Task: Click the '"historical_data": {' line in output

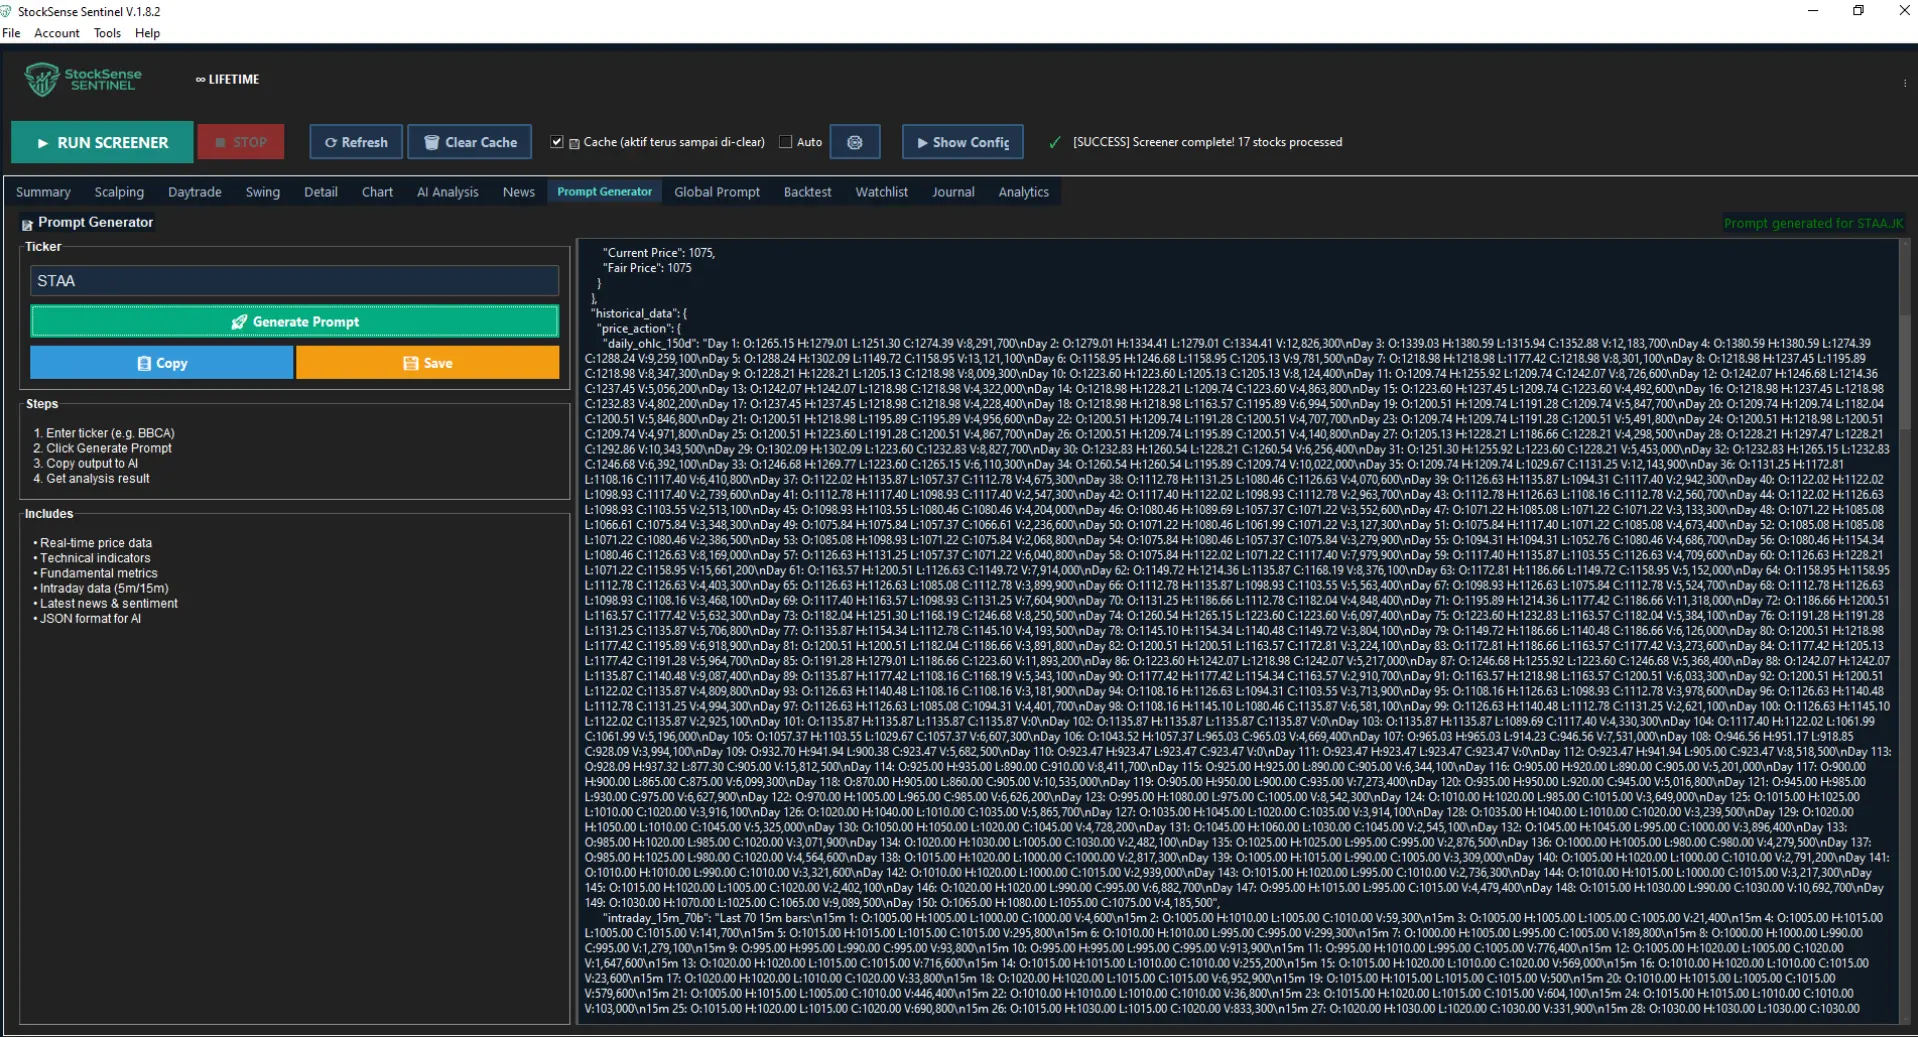Action: tap(638, 313)
